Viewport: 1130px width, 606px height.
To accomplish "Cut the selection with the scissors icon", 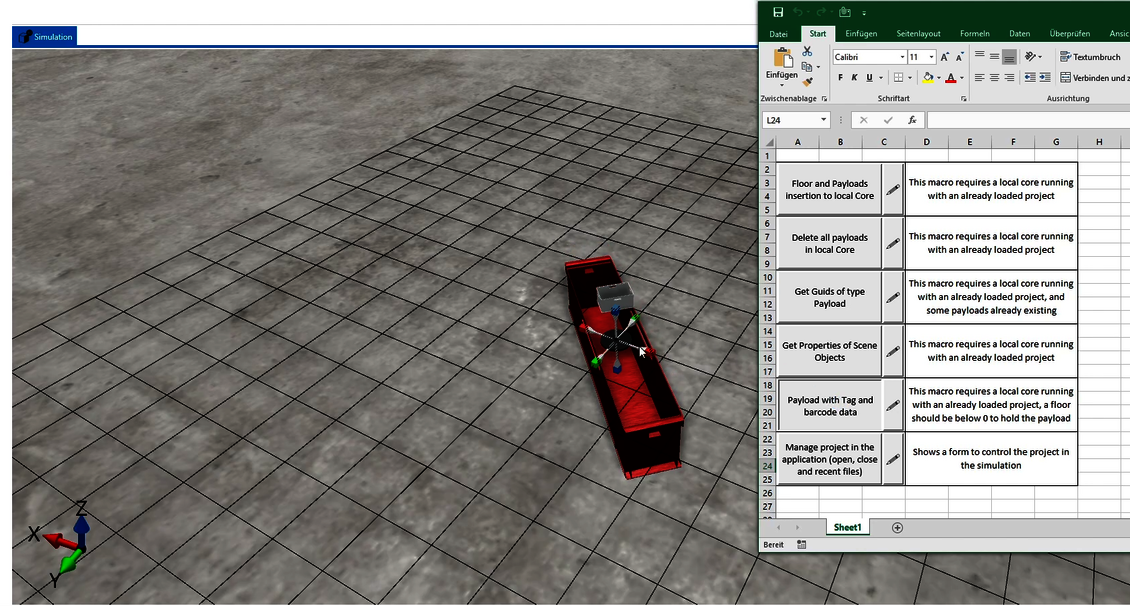I will [x=807, y=51].
